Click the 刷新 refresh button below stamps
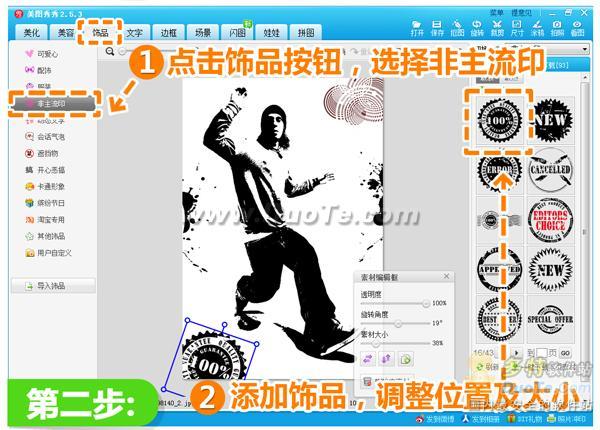600x430 pixels. [487, 367]
